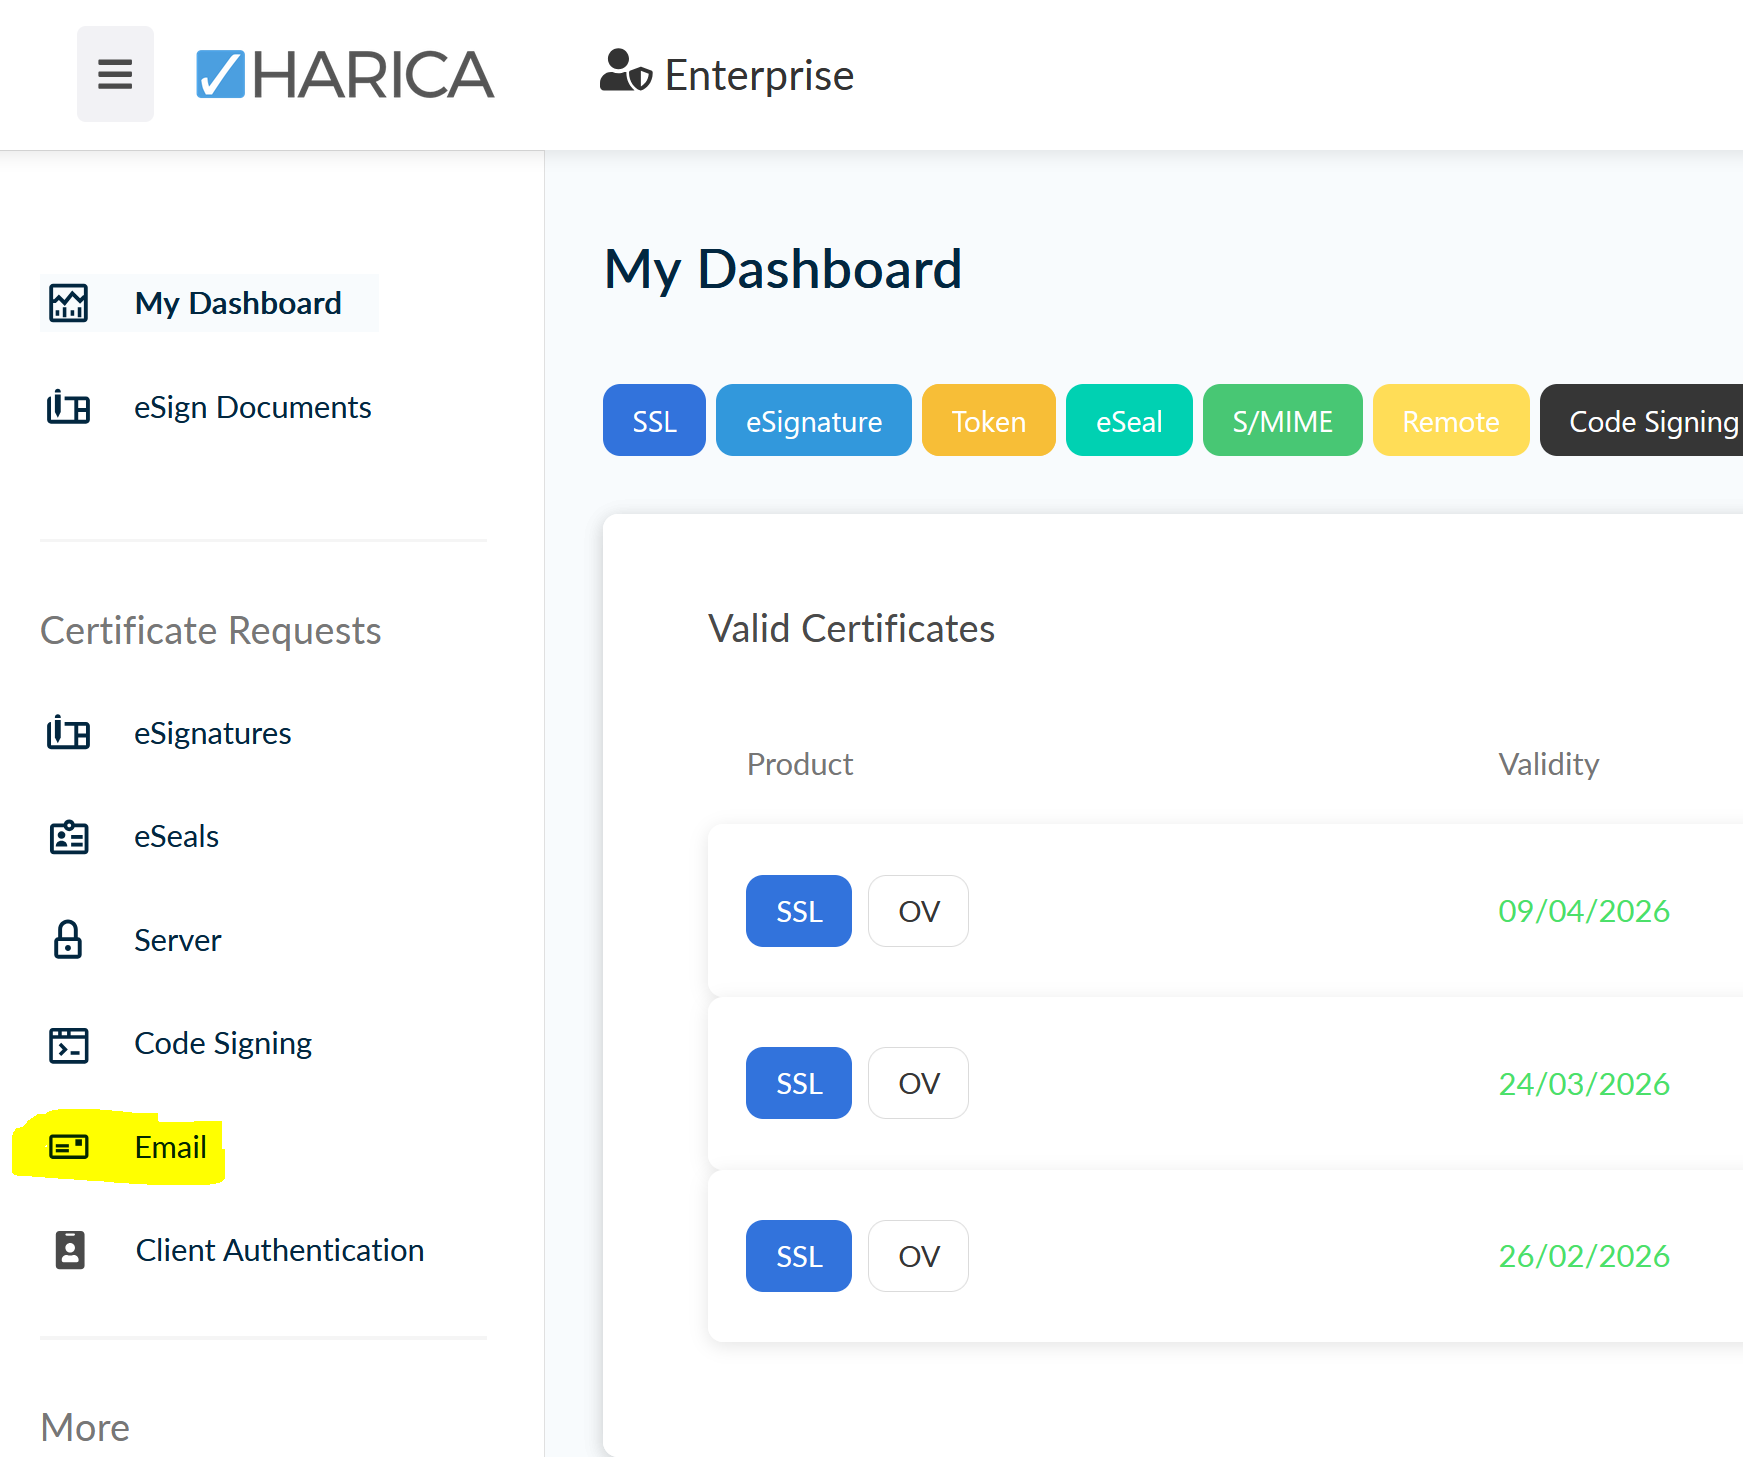Click SSL badge for certificate expiring 09/04/2026
The image size is (1743, 1457).
pos(799,911)
